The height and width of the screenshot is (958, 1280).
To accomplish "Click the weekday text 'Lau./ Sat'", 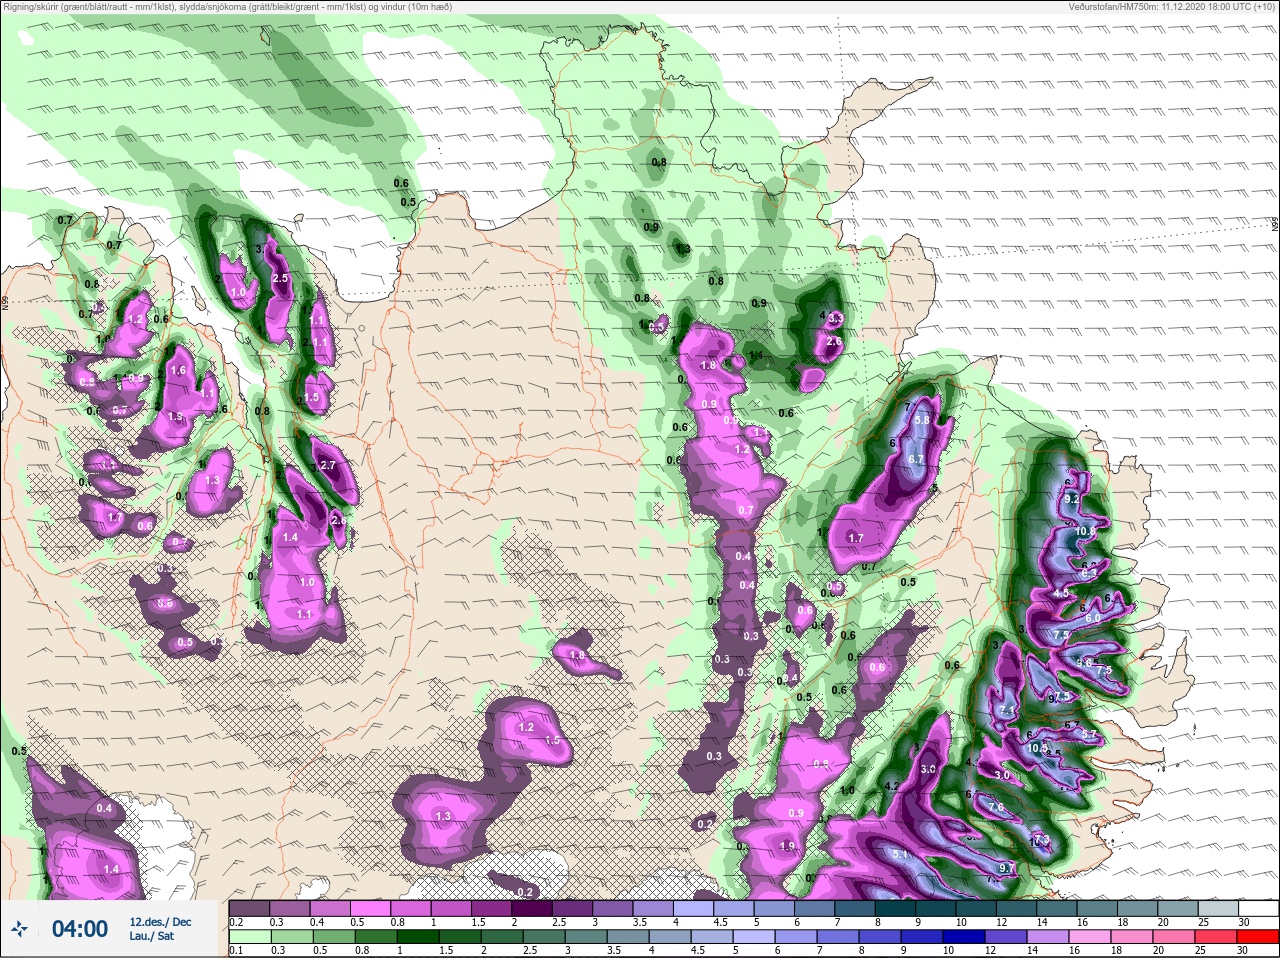I will [x=152, y=936].
